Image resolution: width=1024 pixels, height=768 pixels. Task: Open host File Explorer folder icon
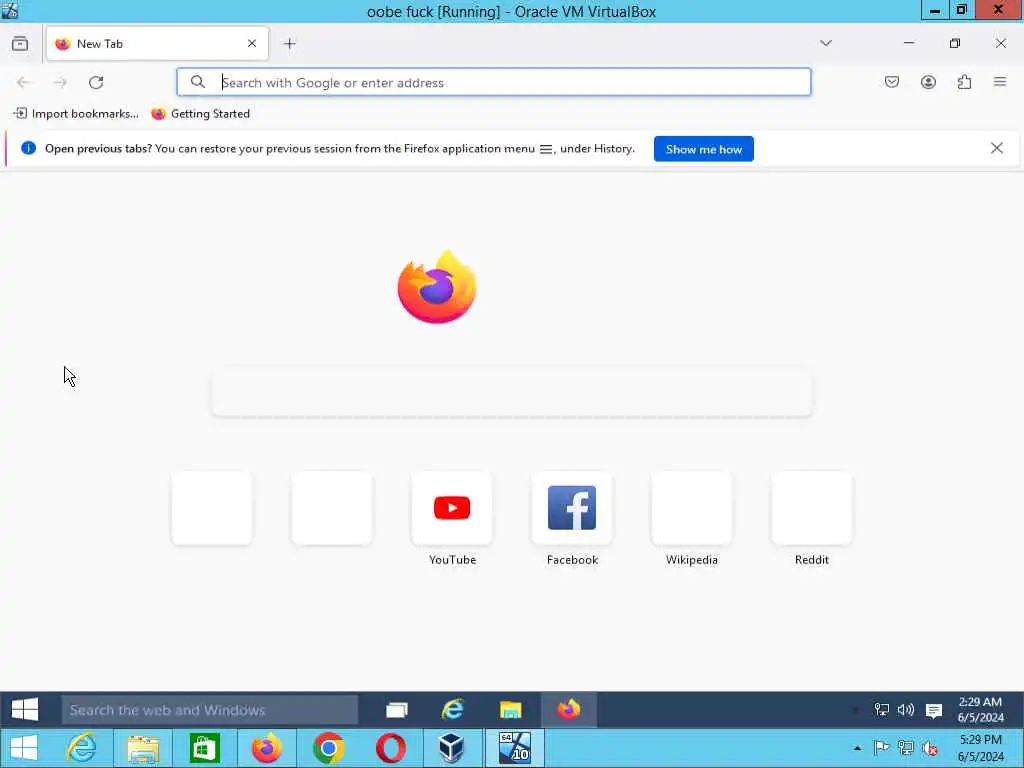(143, 748)
